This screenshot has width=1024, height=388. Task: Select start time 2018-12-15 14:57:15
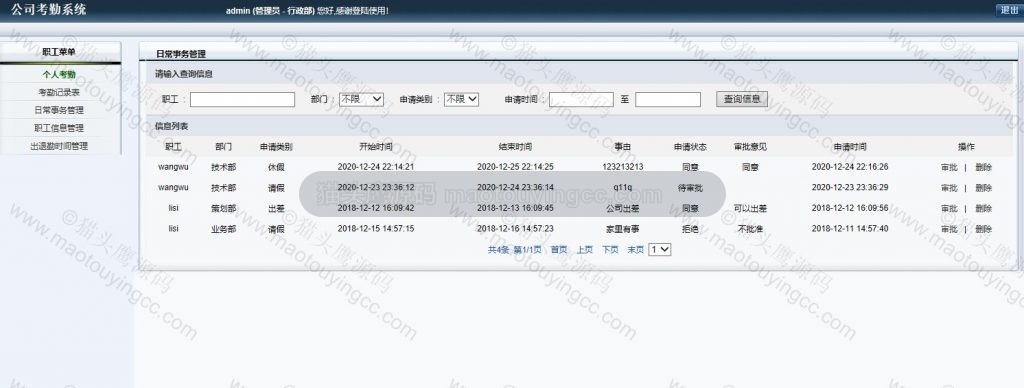pyautogui.click(x=376, y=229)
